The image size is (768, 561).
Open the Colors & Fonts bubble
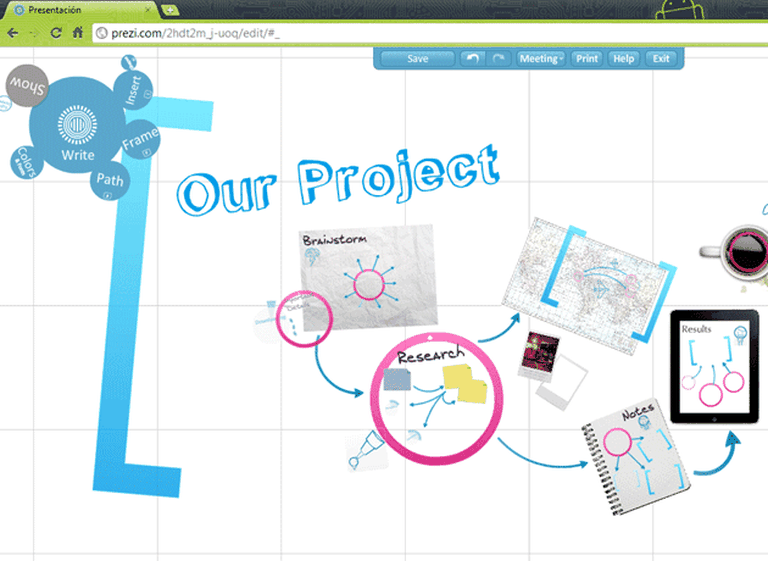pos(27,163)
